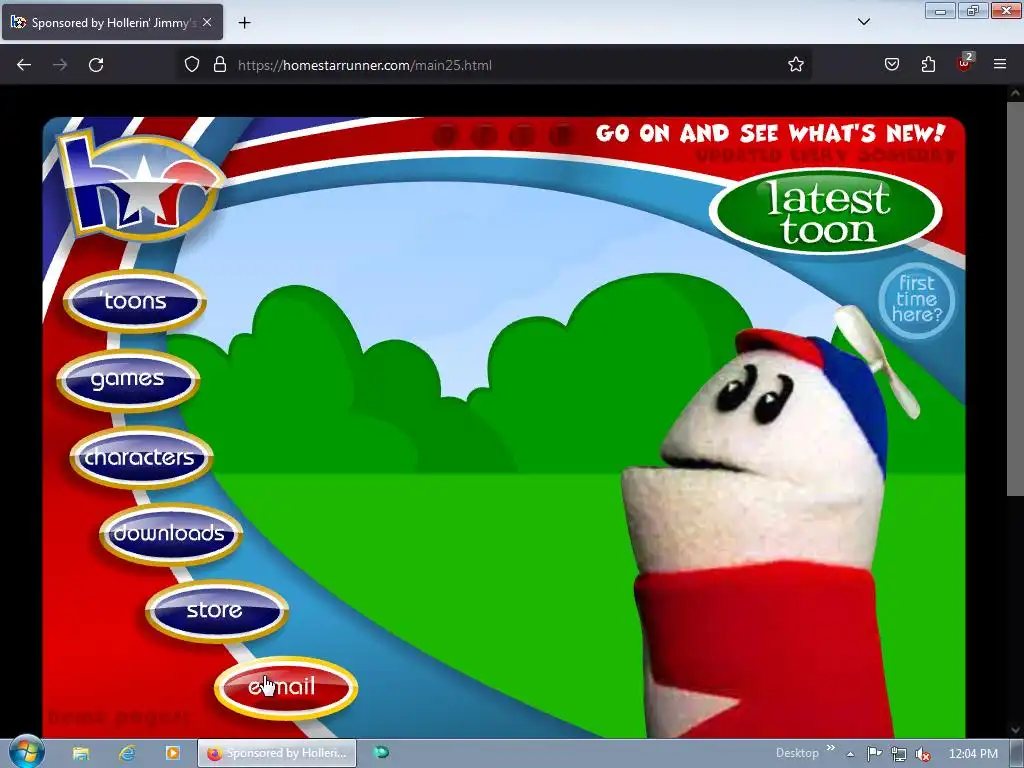1024x768 pixels.
Task: Open the characters menu button
Action: tap(141, 457)
